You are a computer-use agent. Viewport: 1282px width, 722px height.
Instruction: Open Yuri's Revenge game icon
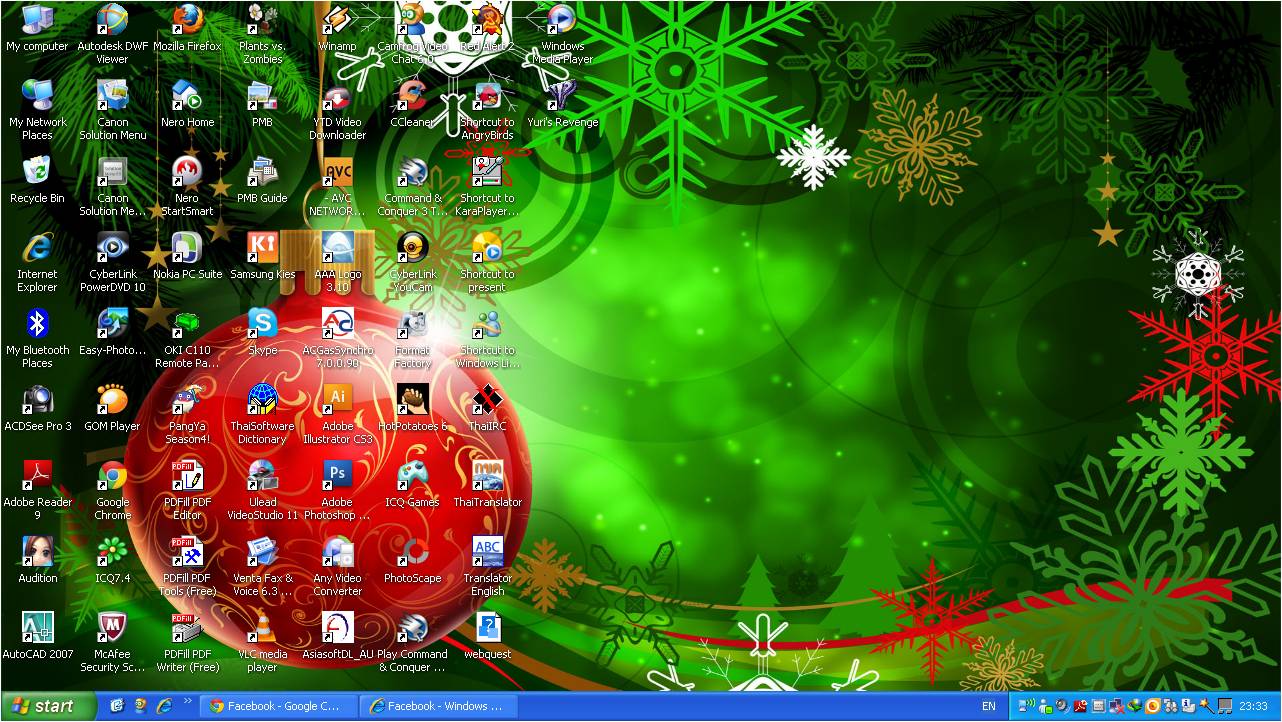tap(562, 104)
